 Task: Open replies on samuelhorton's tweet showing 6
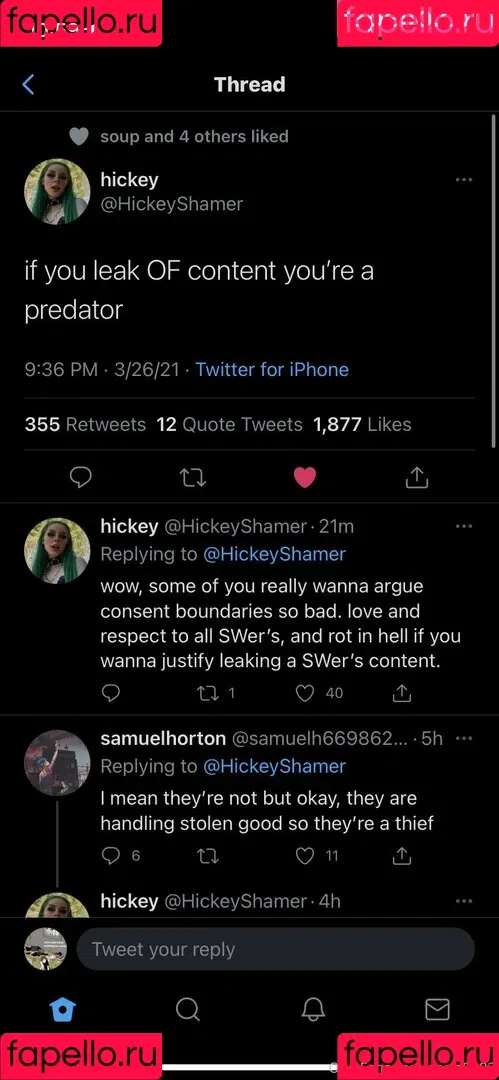click(x=121, y=856)
